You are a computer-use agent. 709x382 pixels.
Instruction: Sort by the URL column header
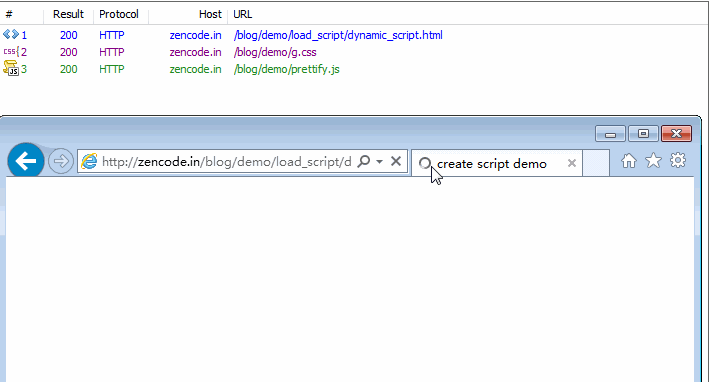click(x=243, y=14)
